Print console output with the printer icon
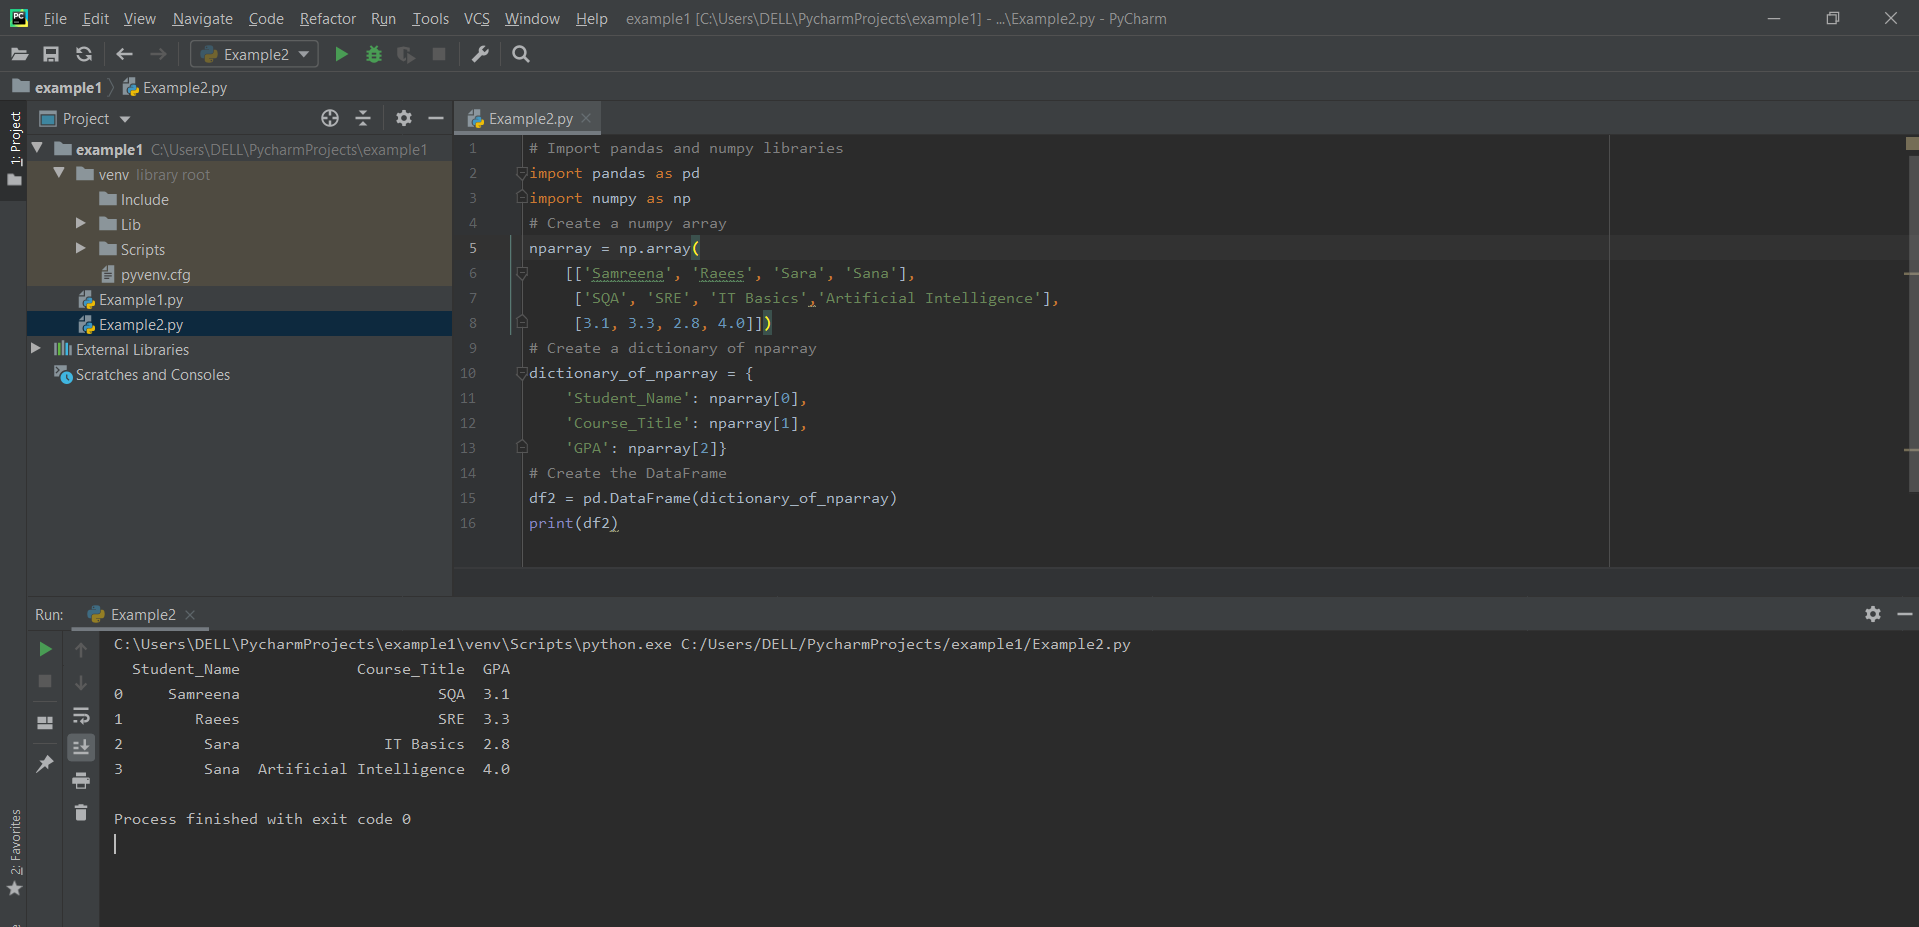The image size is (1919, 927). coord(81,780)
